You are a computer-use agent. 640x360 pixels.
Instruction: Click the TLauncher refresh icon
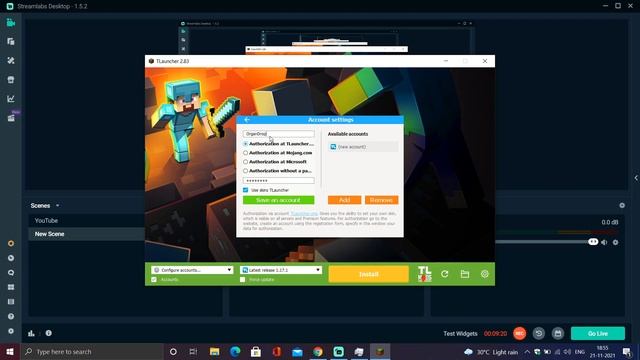click(444, 274)
